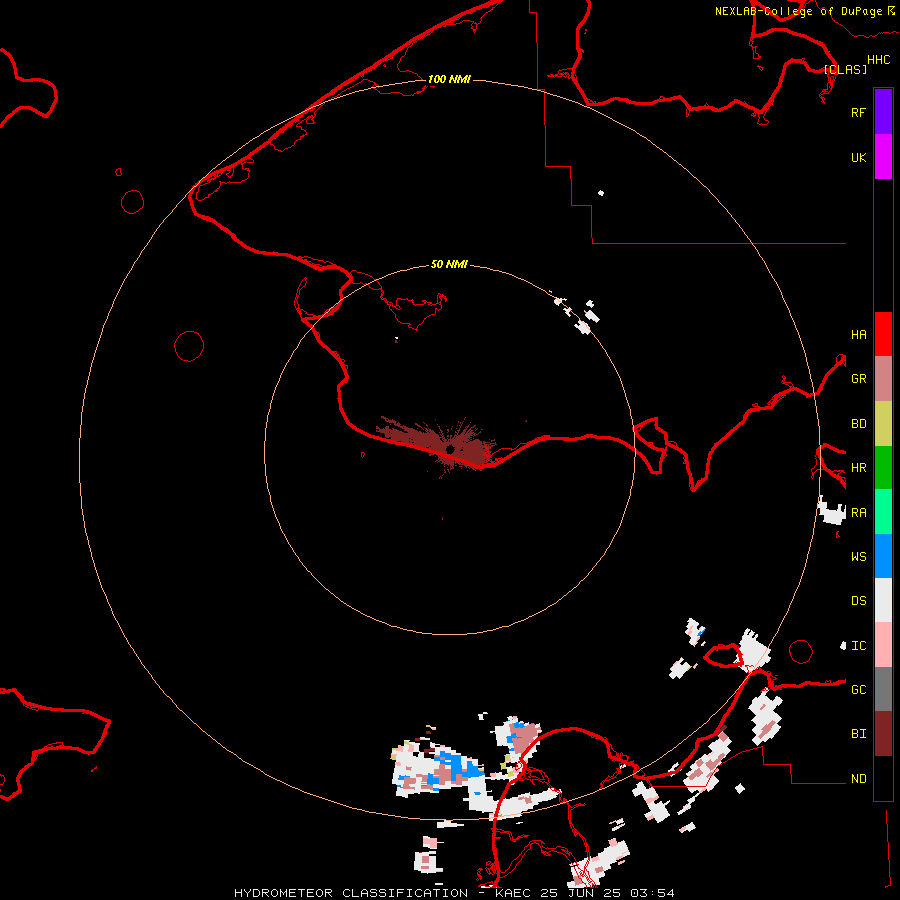Click the UK legend label
Viewport: 900px width, 900px height.
tap(858, 157)
